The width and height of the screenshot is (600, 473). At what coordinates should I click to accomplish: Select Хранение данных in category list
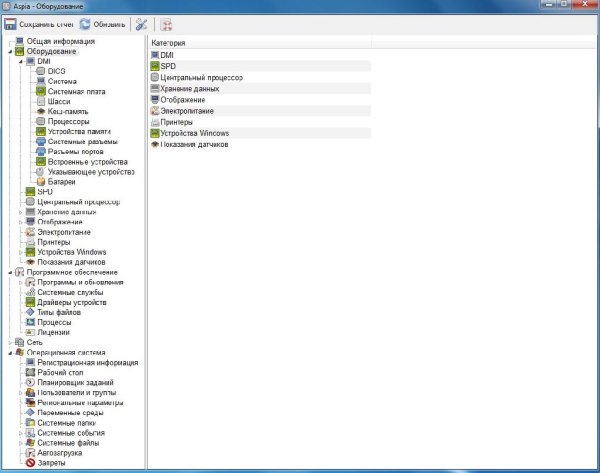click(260, 88)
